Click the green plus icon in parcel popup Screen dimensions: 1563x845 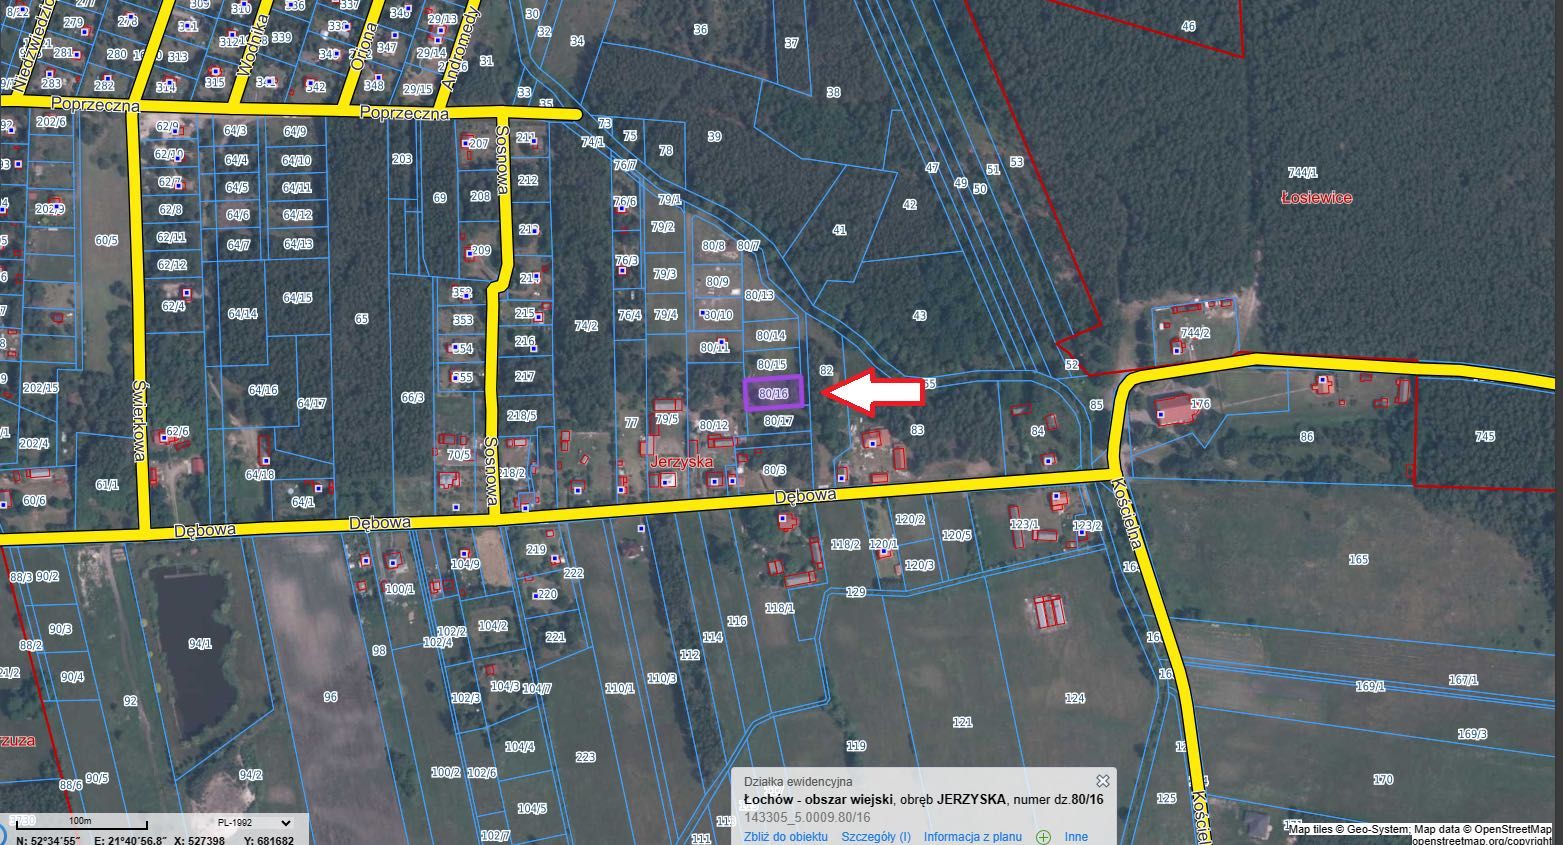[x=1043, y=837]
